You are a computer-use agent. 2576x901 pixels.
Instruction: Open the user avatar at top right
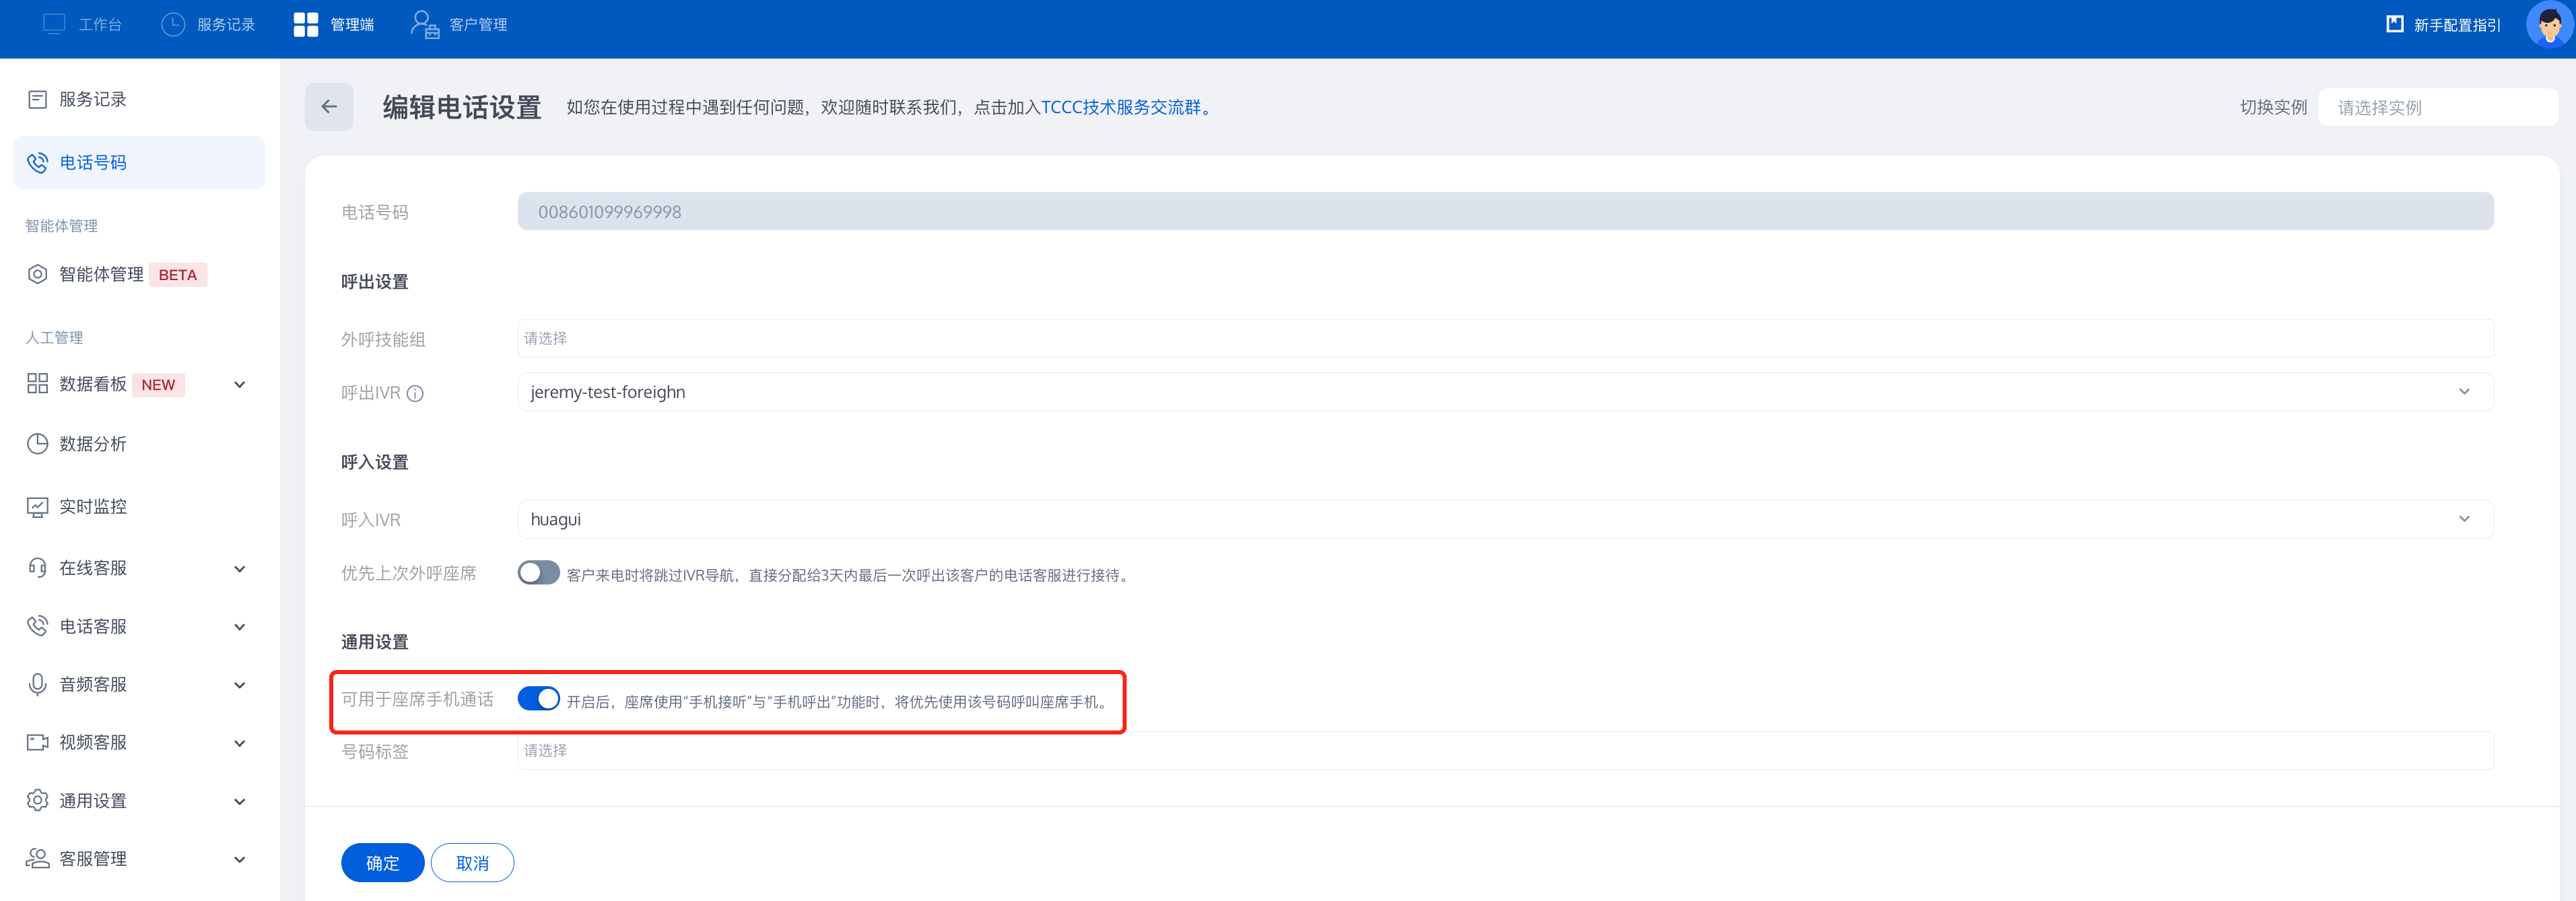[2549, 24]
